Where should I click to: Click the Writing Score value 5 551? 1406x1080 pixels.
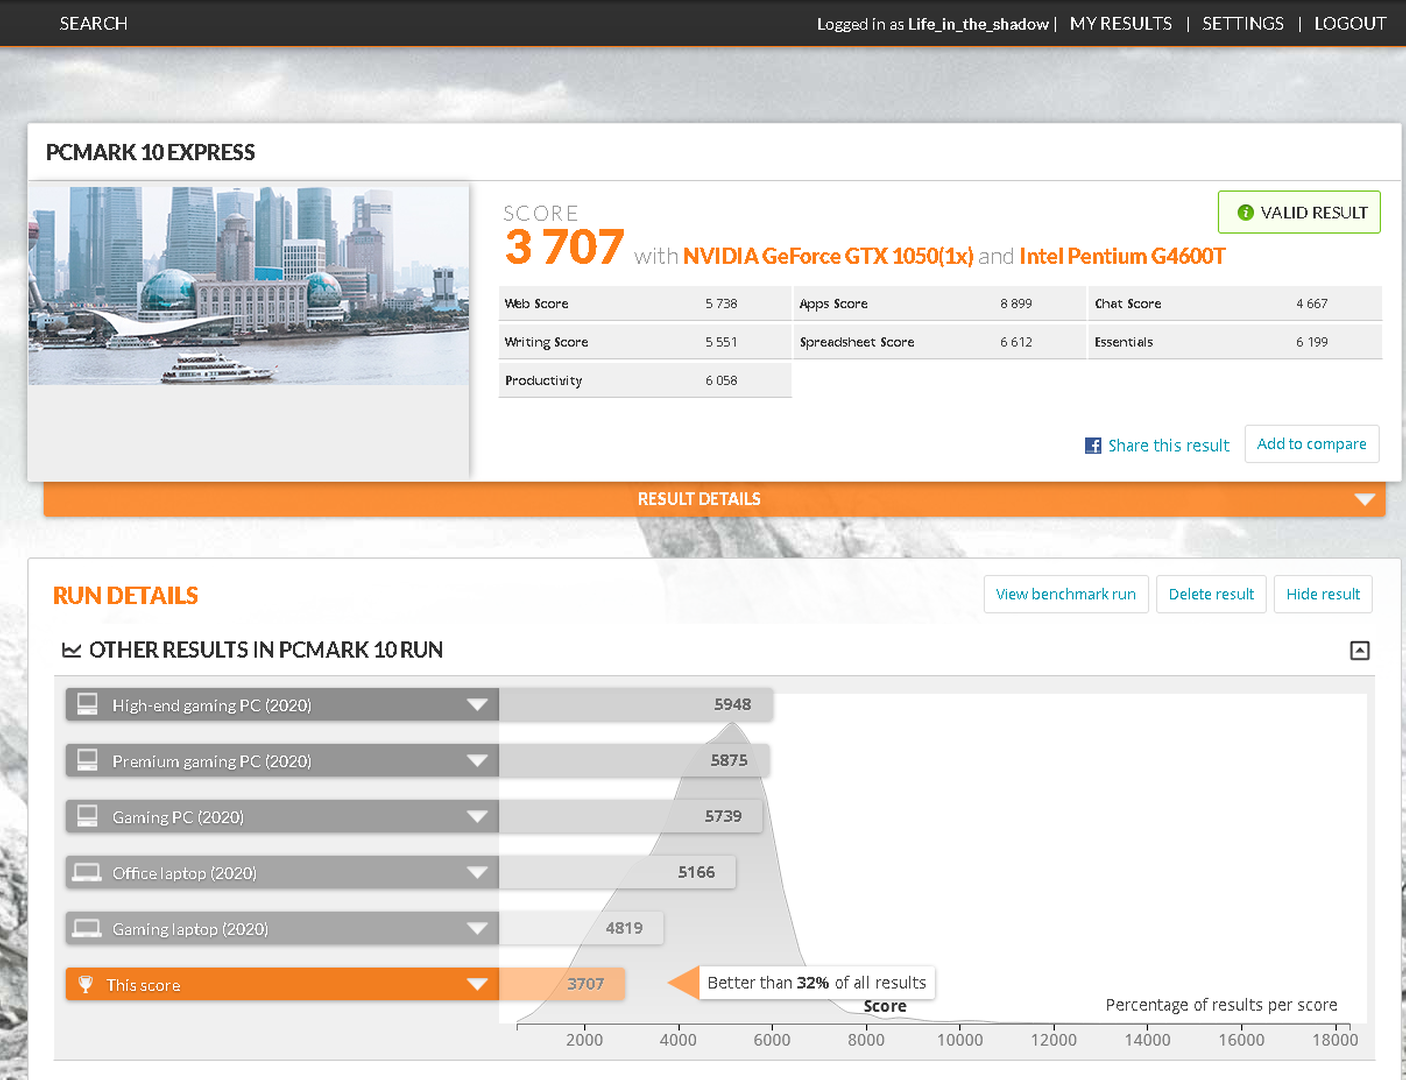(x=721, y=342)
